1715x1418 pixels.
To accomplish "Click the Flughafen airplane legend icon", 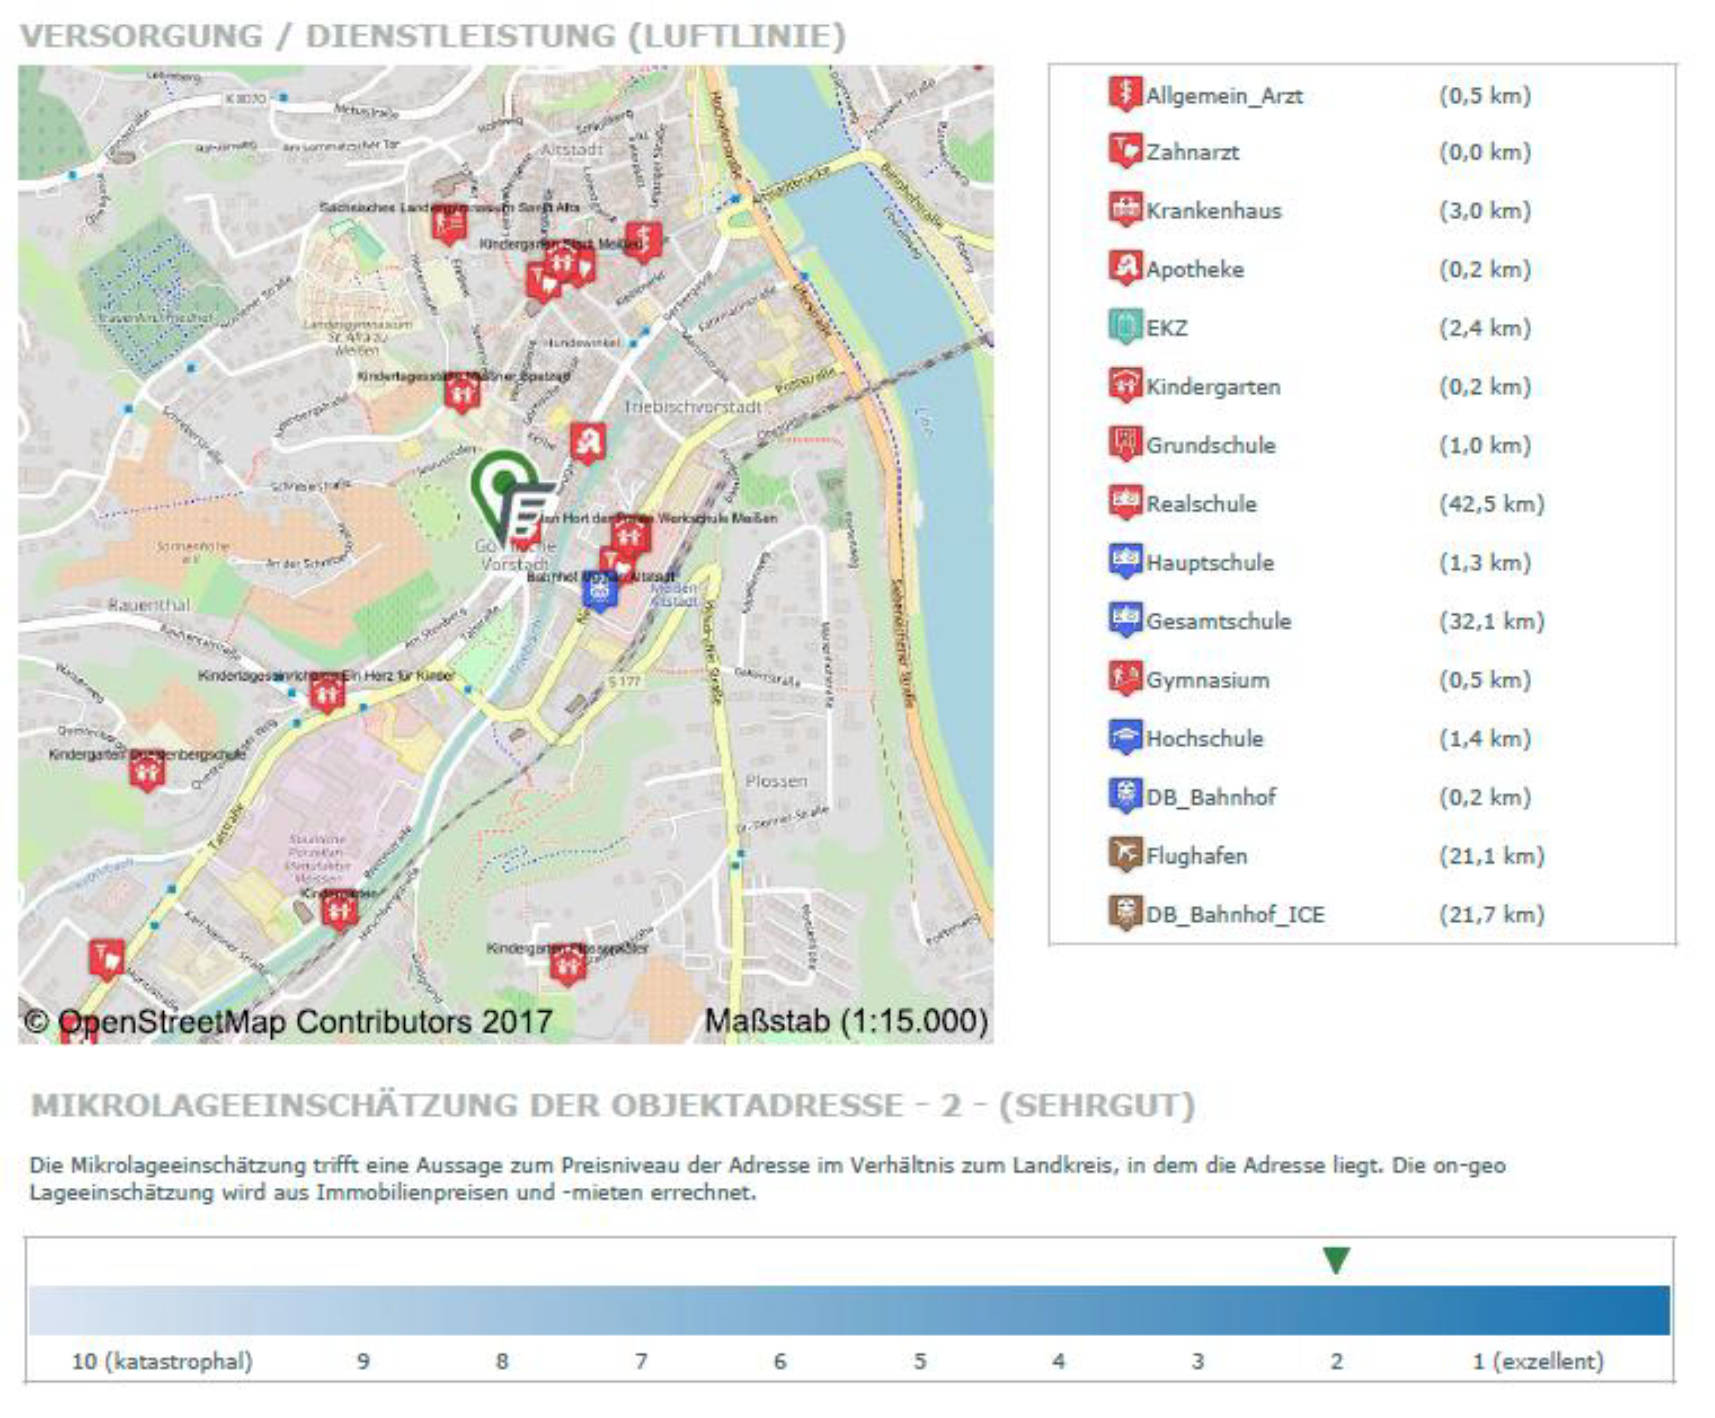I will [1125, 854].
